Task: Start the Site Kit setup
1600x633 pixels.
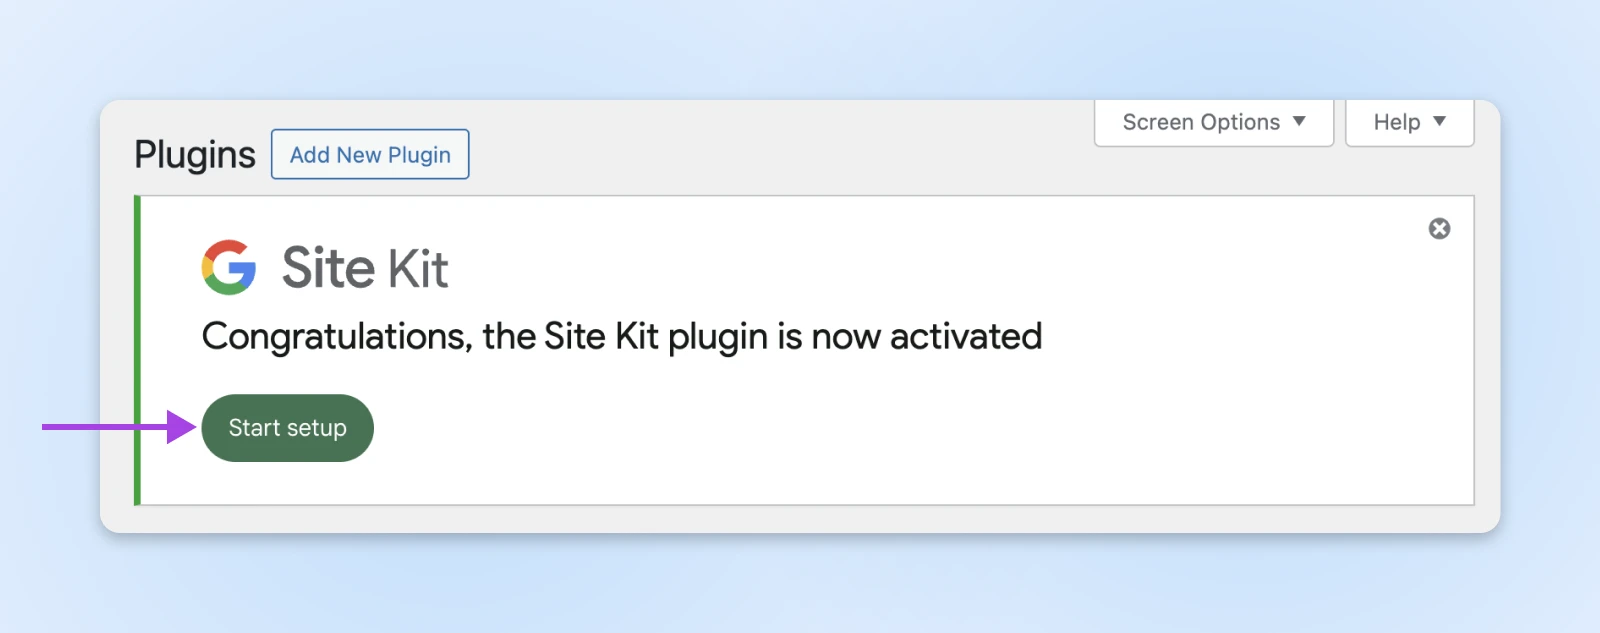Action: 287,428
